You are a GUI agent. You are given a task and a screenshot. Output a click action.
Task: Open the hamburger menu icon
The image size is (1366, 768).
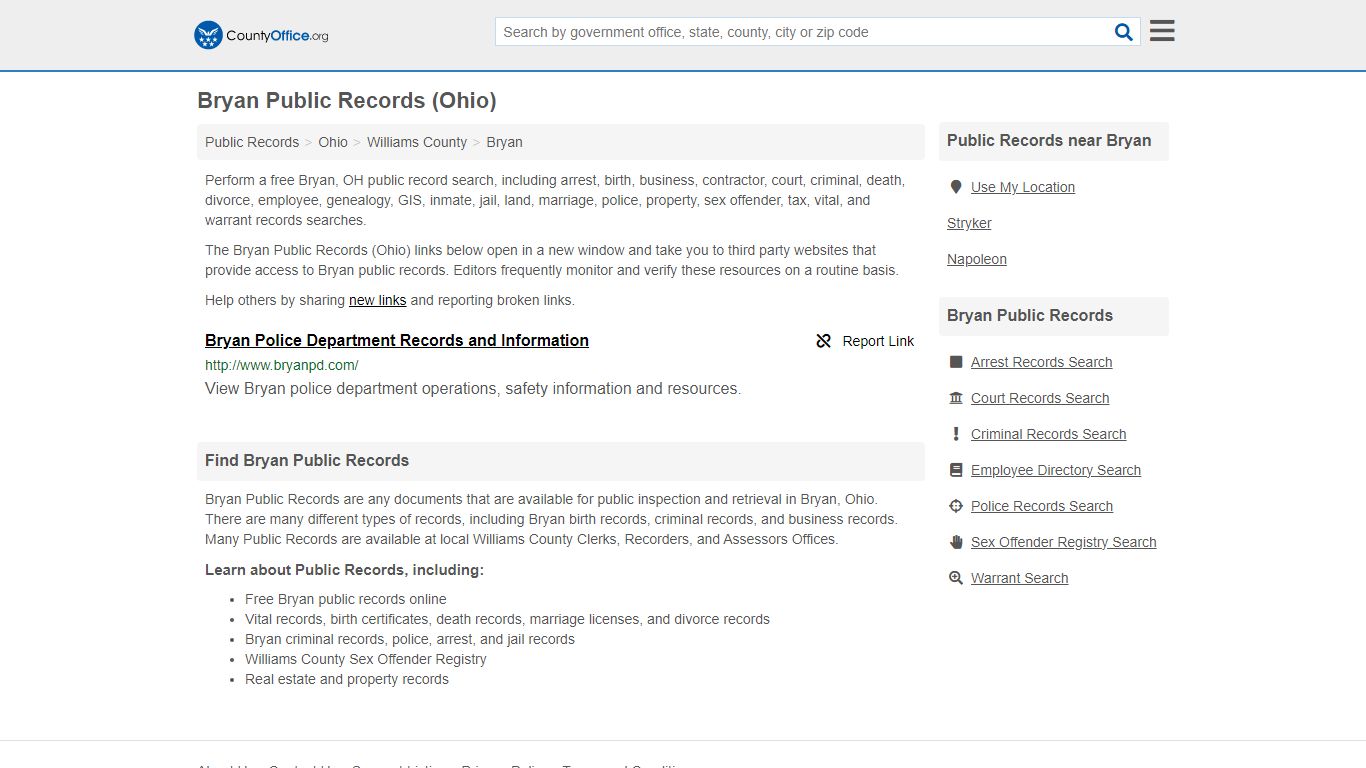point(1162,31)
